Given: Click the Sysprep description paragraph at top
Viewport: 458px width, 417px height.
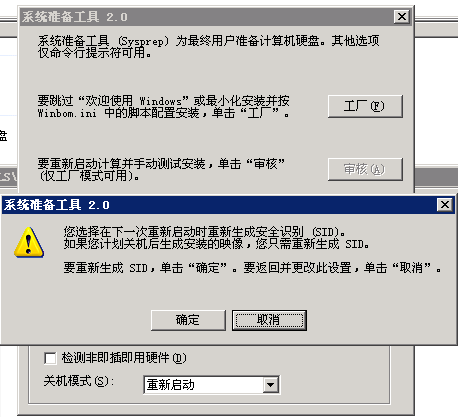Looking at the screenshot, I should pyautogui.click(x=209, y=47).
